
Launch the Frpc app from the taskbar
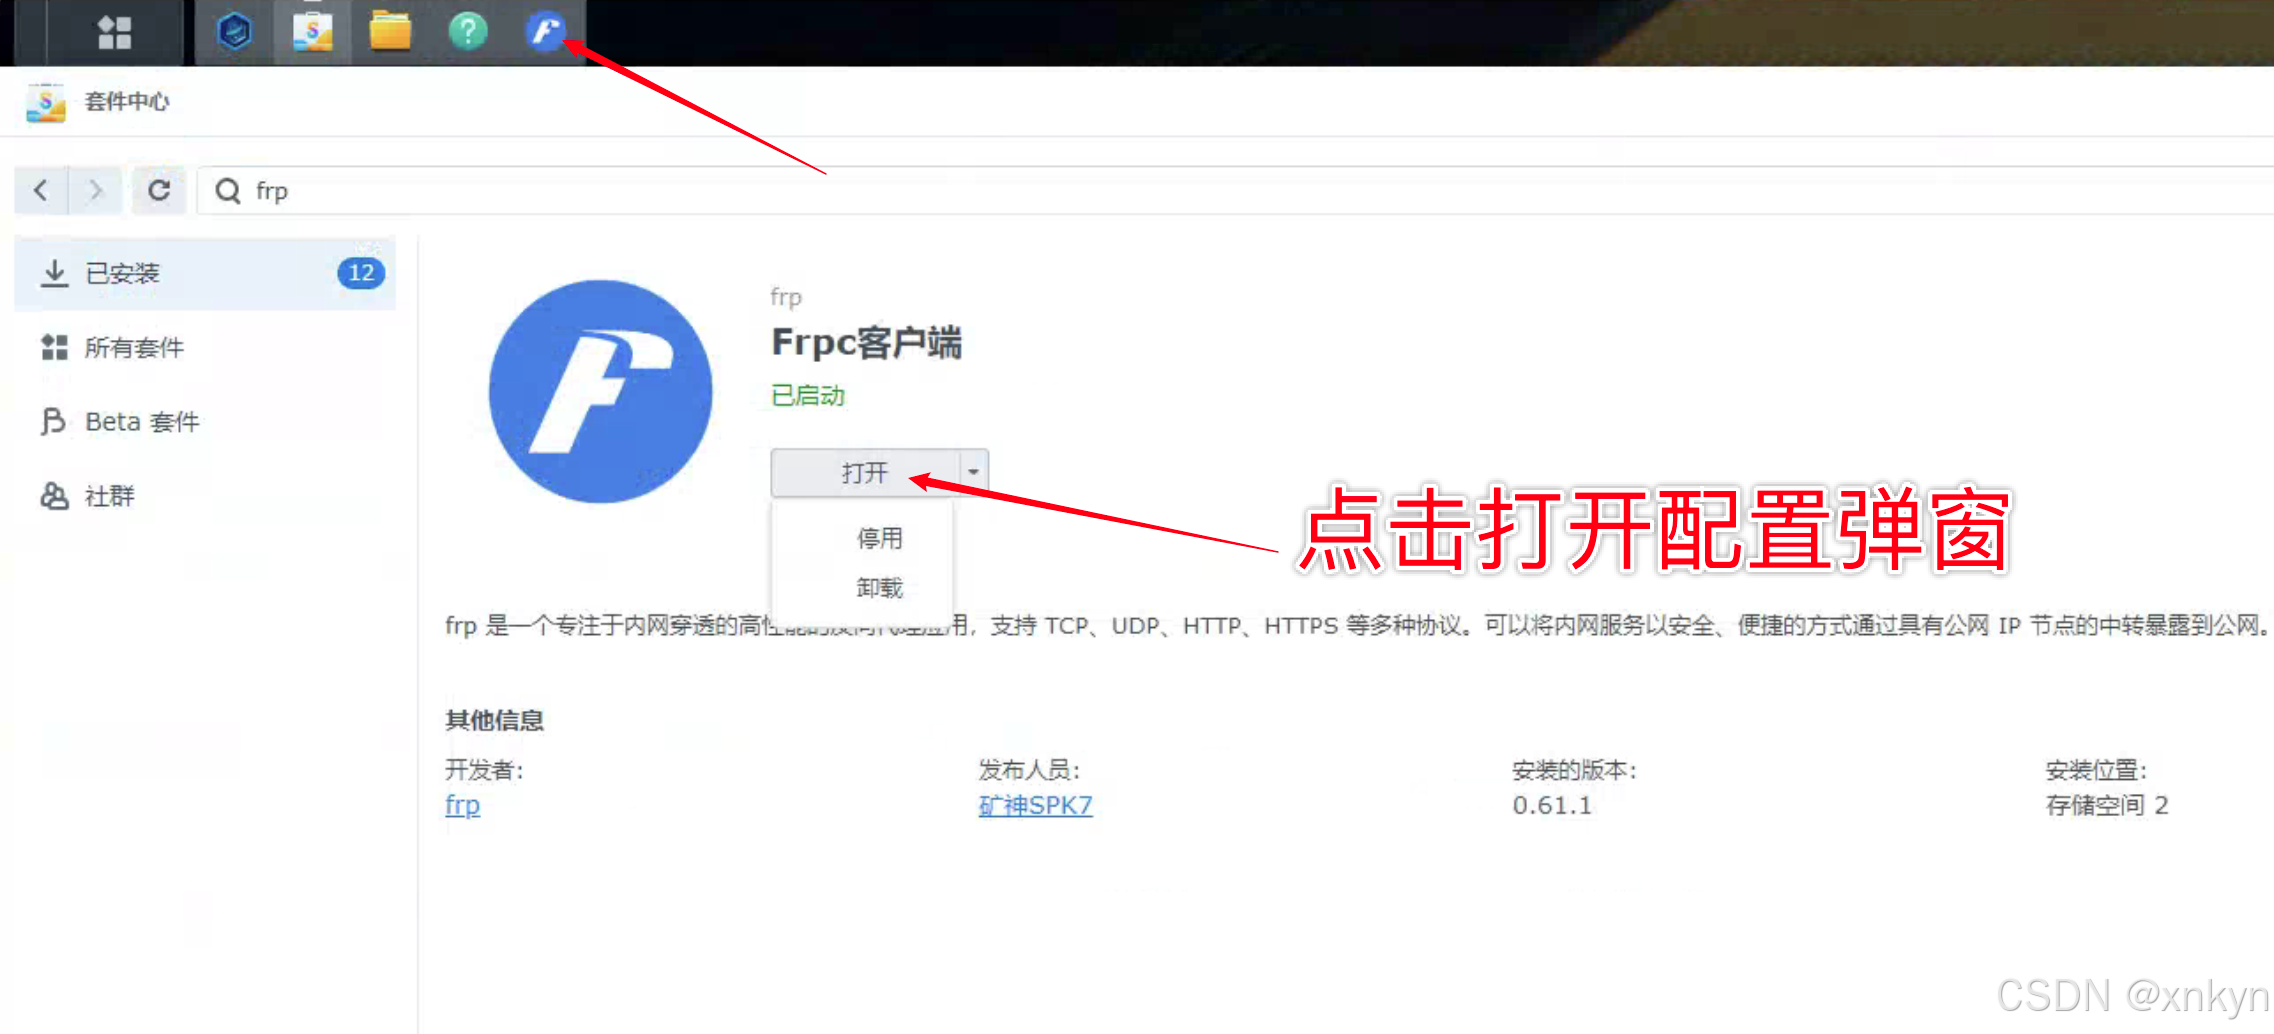544,31
